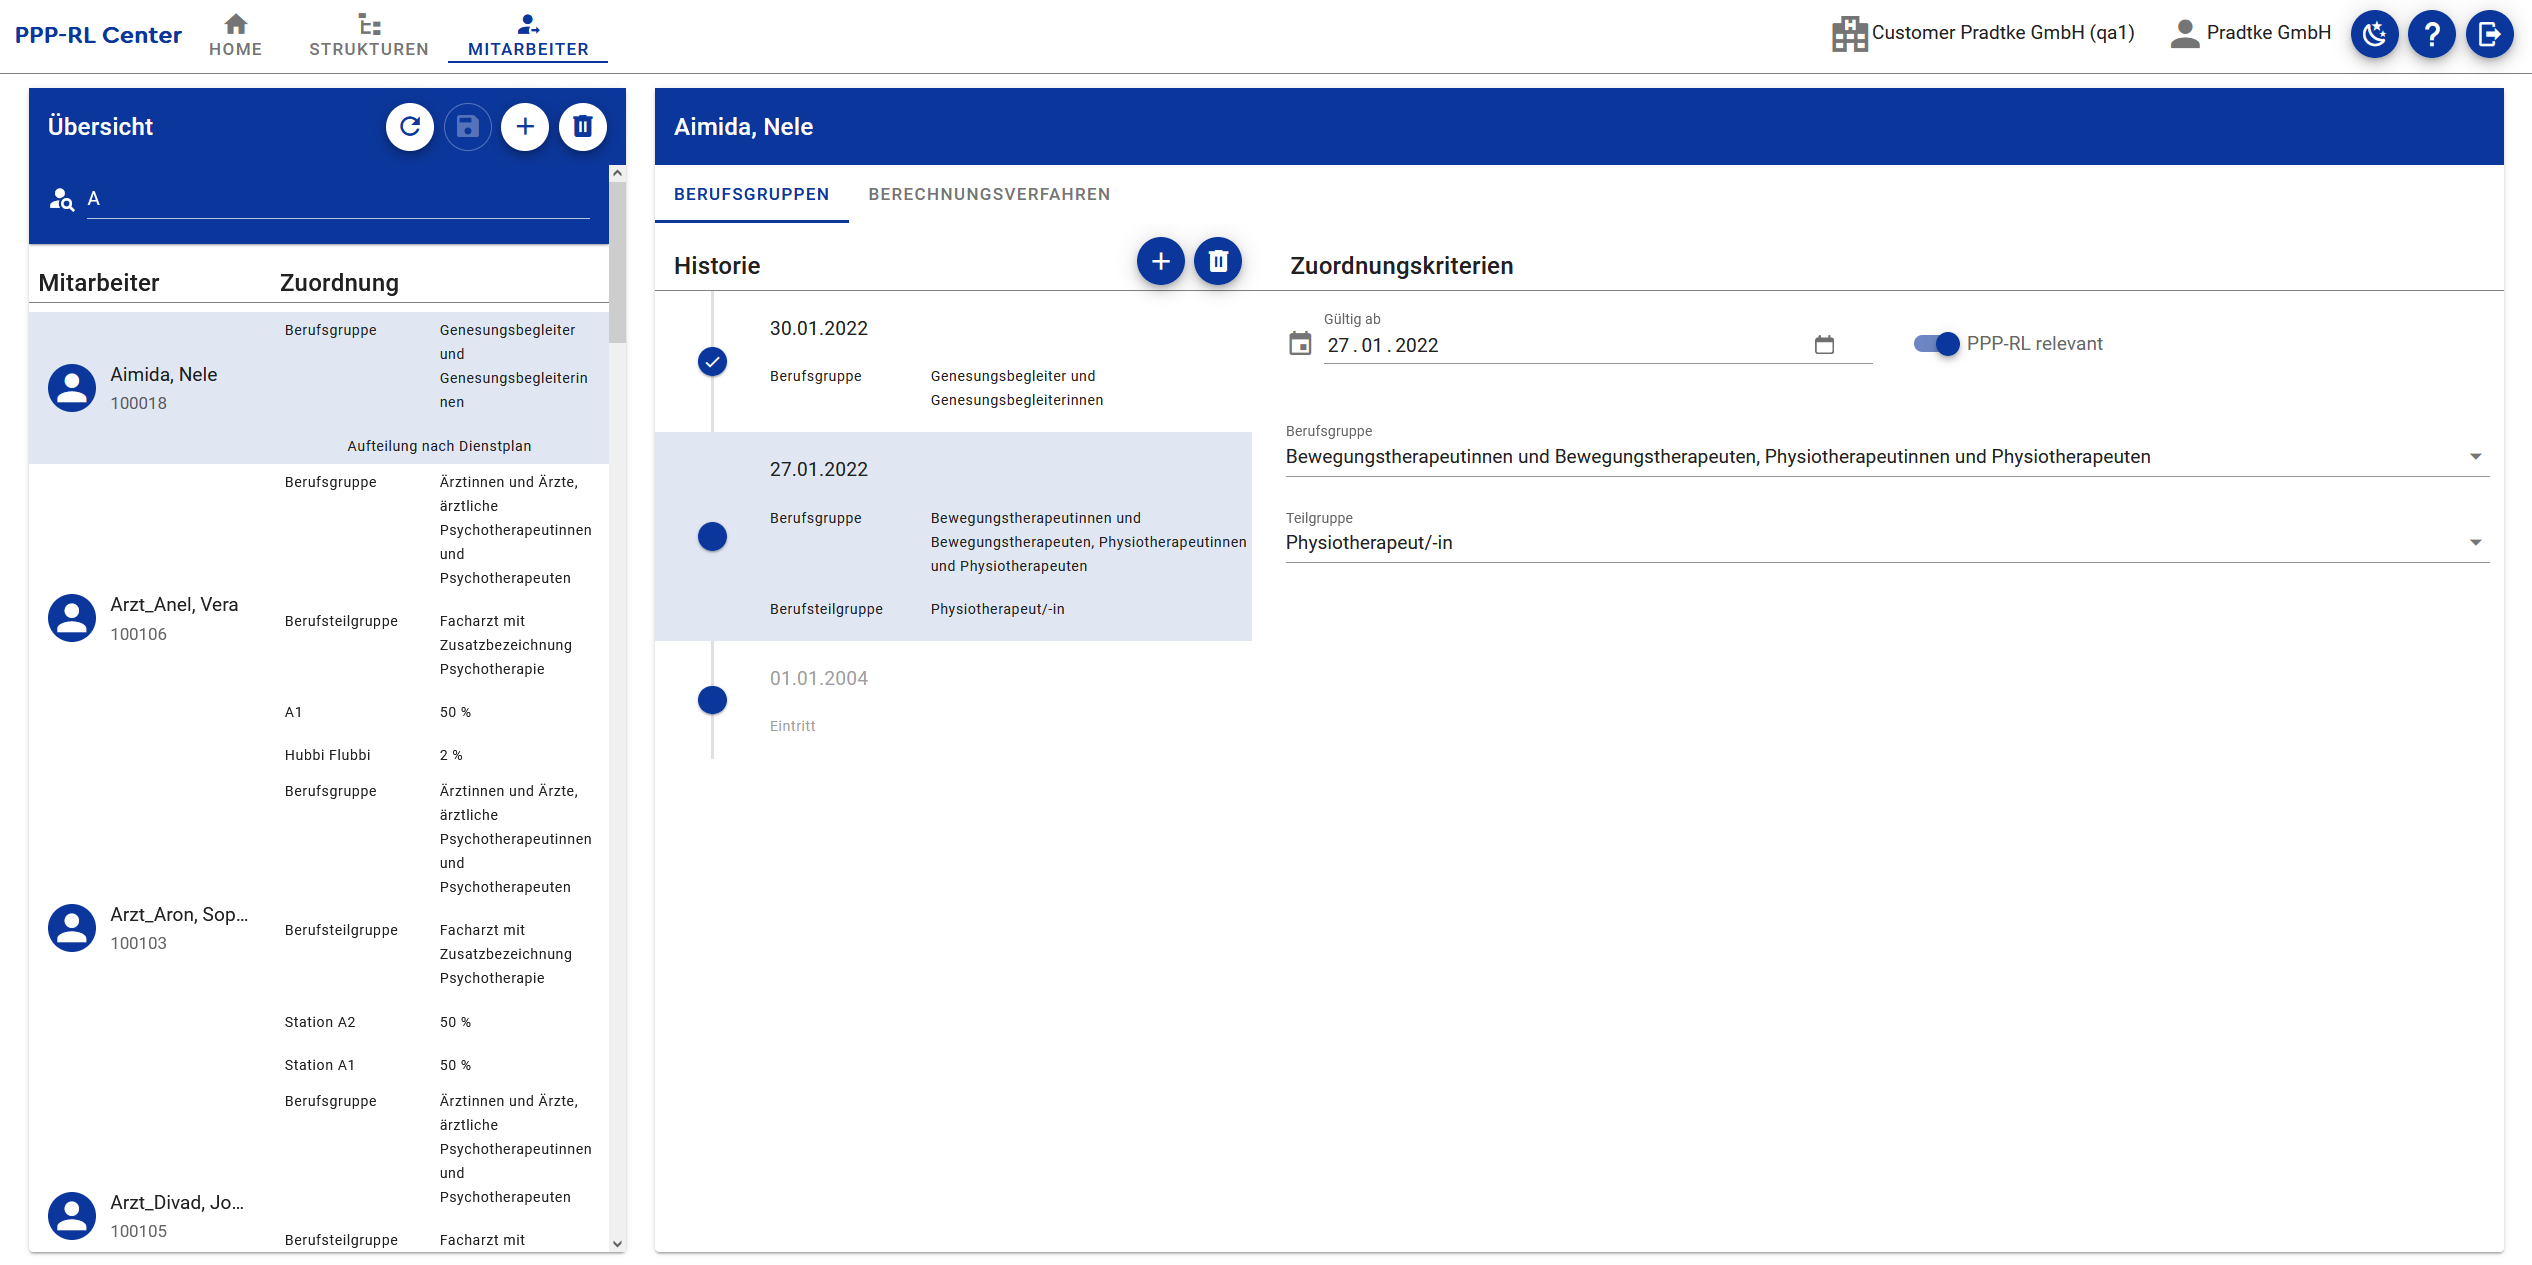Click the A1 50 % allocation row

(440, 712)
